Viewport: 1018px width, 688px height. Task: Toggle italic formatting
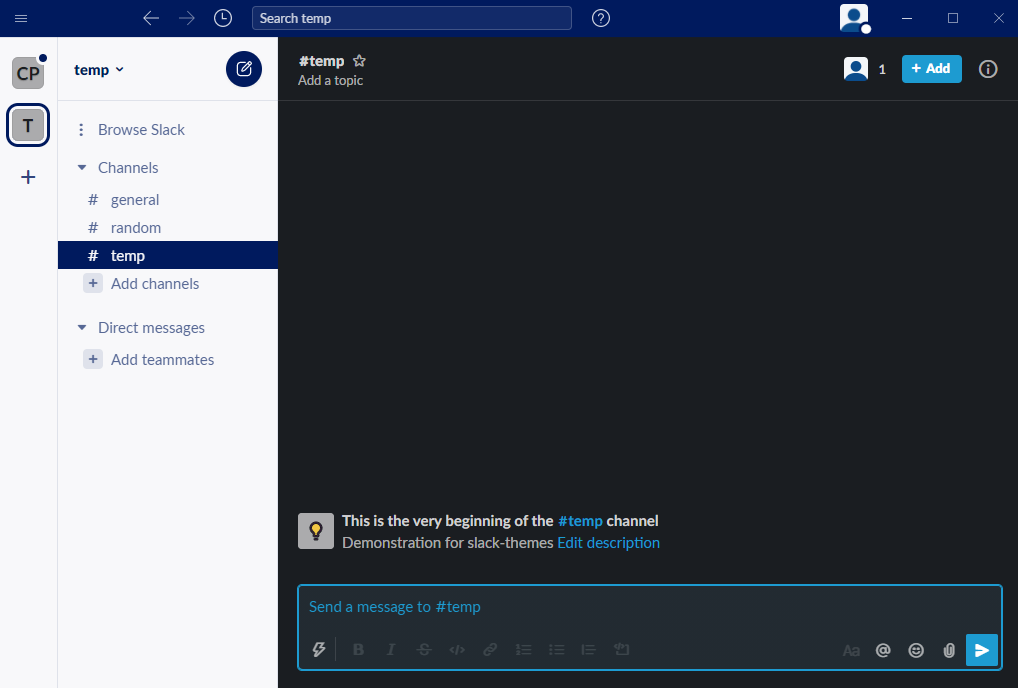391,649
